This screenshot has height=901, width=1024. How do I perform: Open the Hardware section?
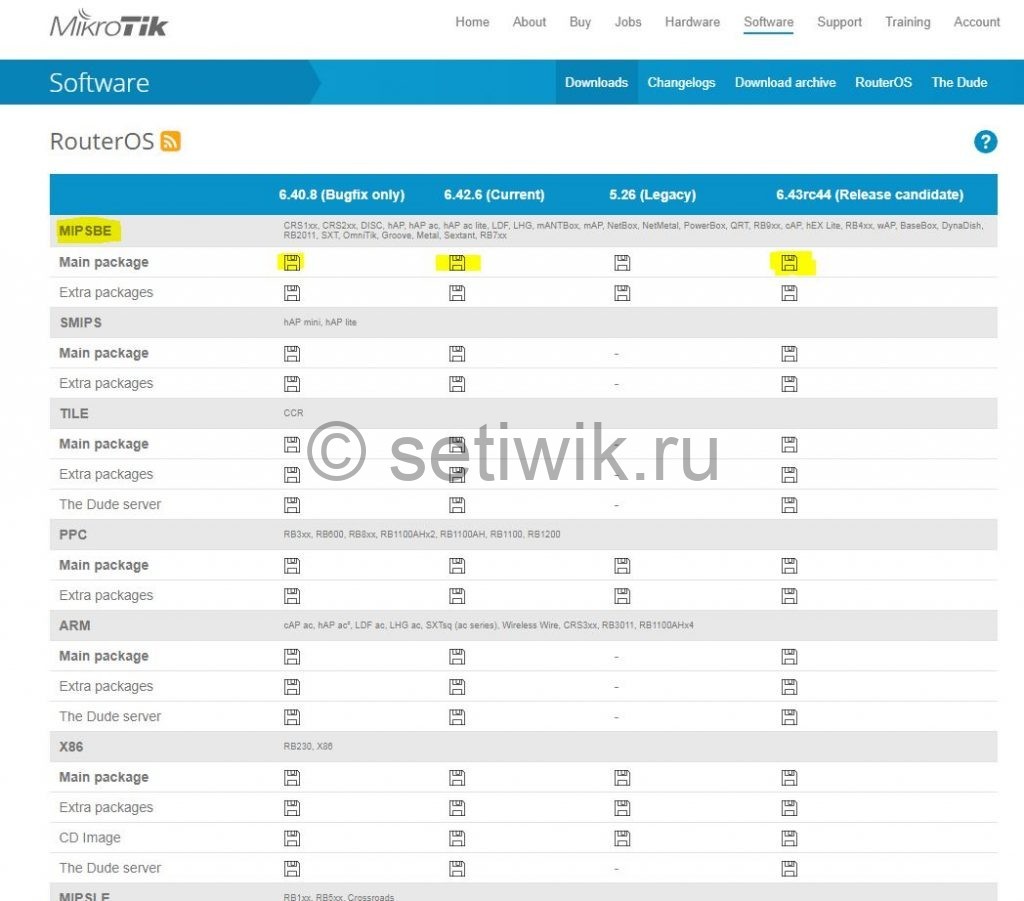pos(692,22)
